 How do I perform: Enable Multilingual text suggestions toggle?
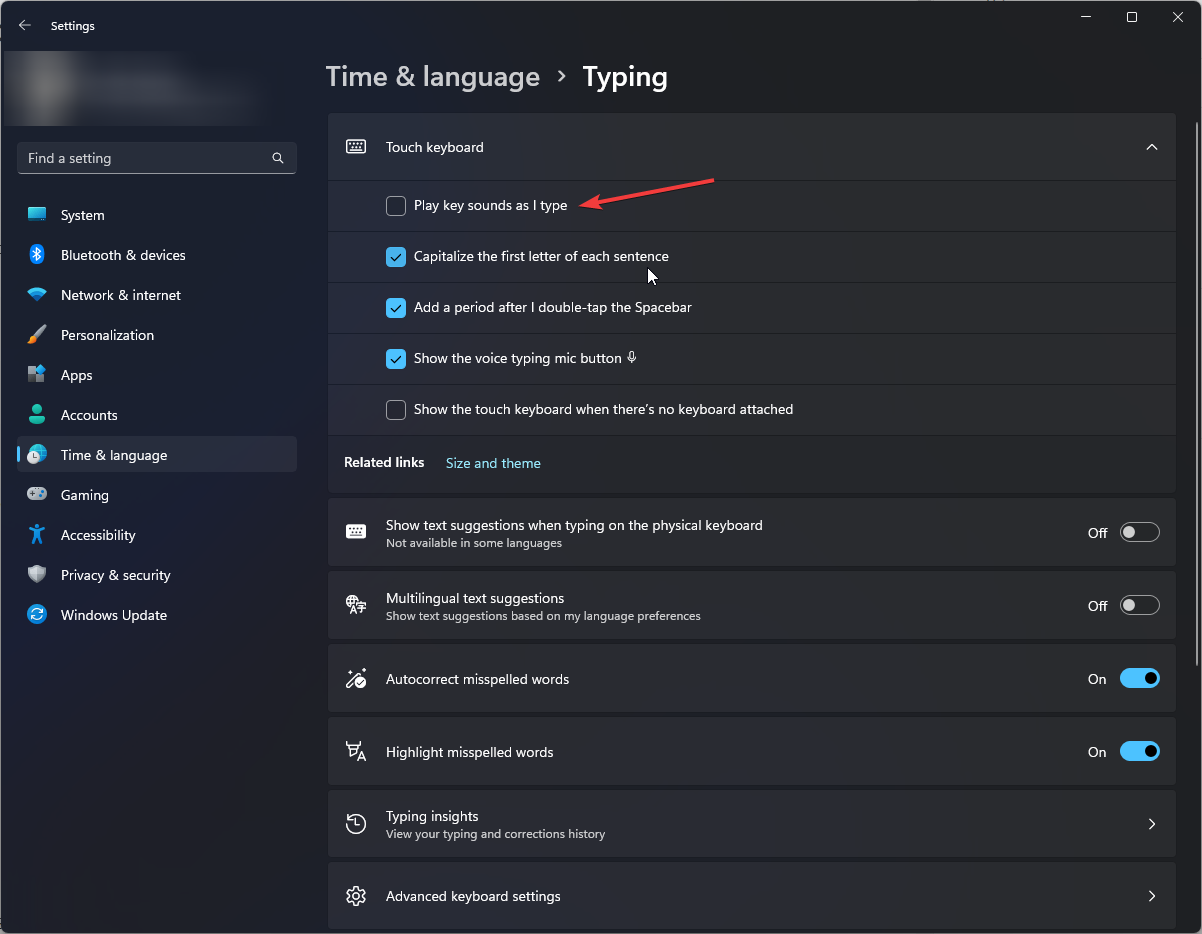1139,606
